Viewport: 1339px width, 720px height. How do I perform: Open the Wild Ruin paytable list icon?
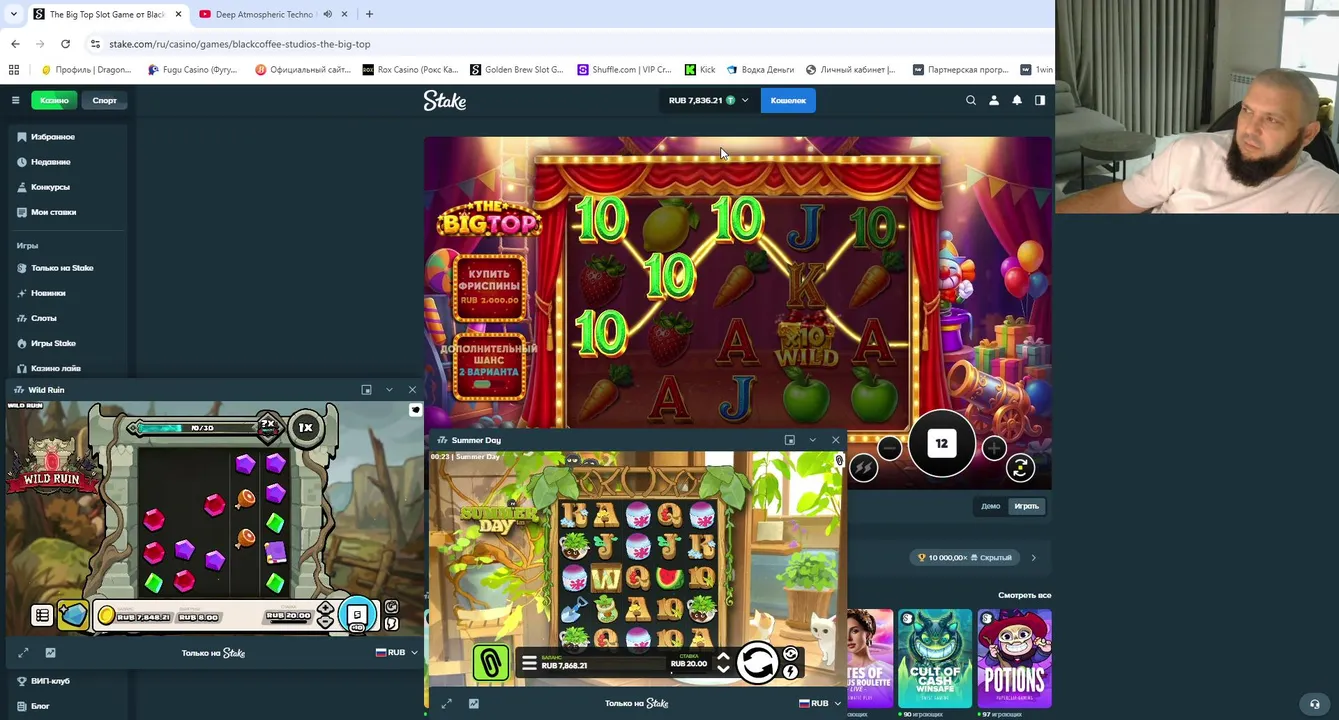click(42, 616)
